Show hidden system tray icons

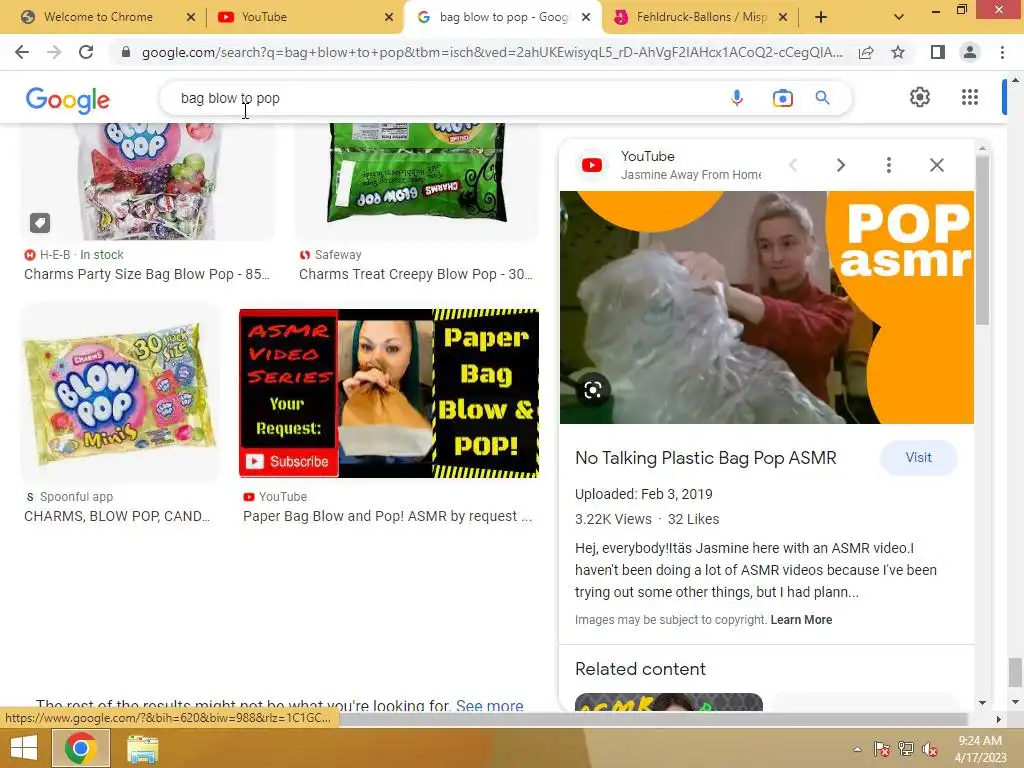(857, 749)
